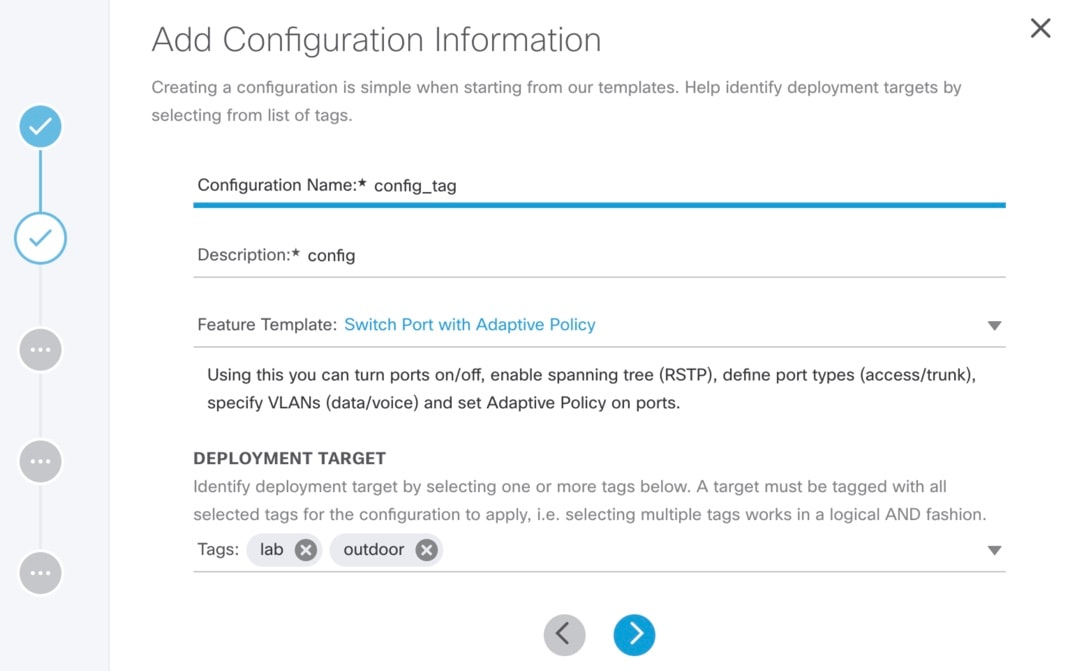Remove the lab tag
This screenshot has height=671, width=1072.
coord(306,550)
